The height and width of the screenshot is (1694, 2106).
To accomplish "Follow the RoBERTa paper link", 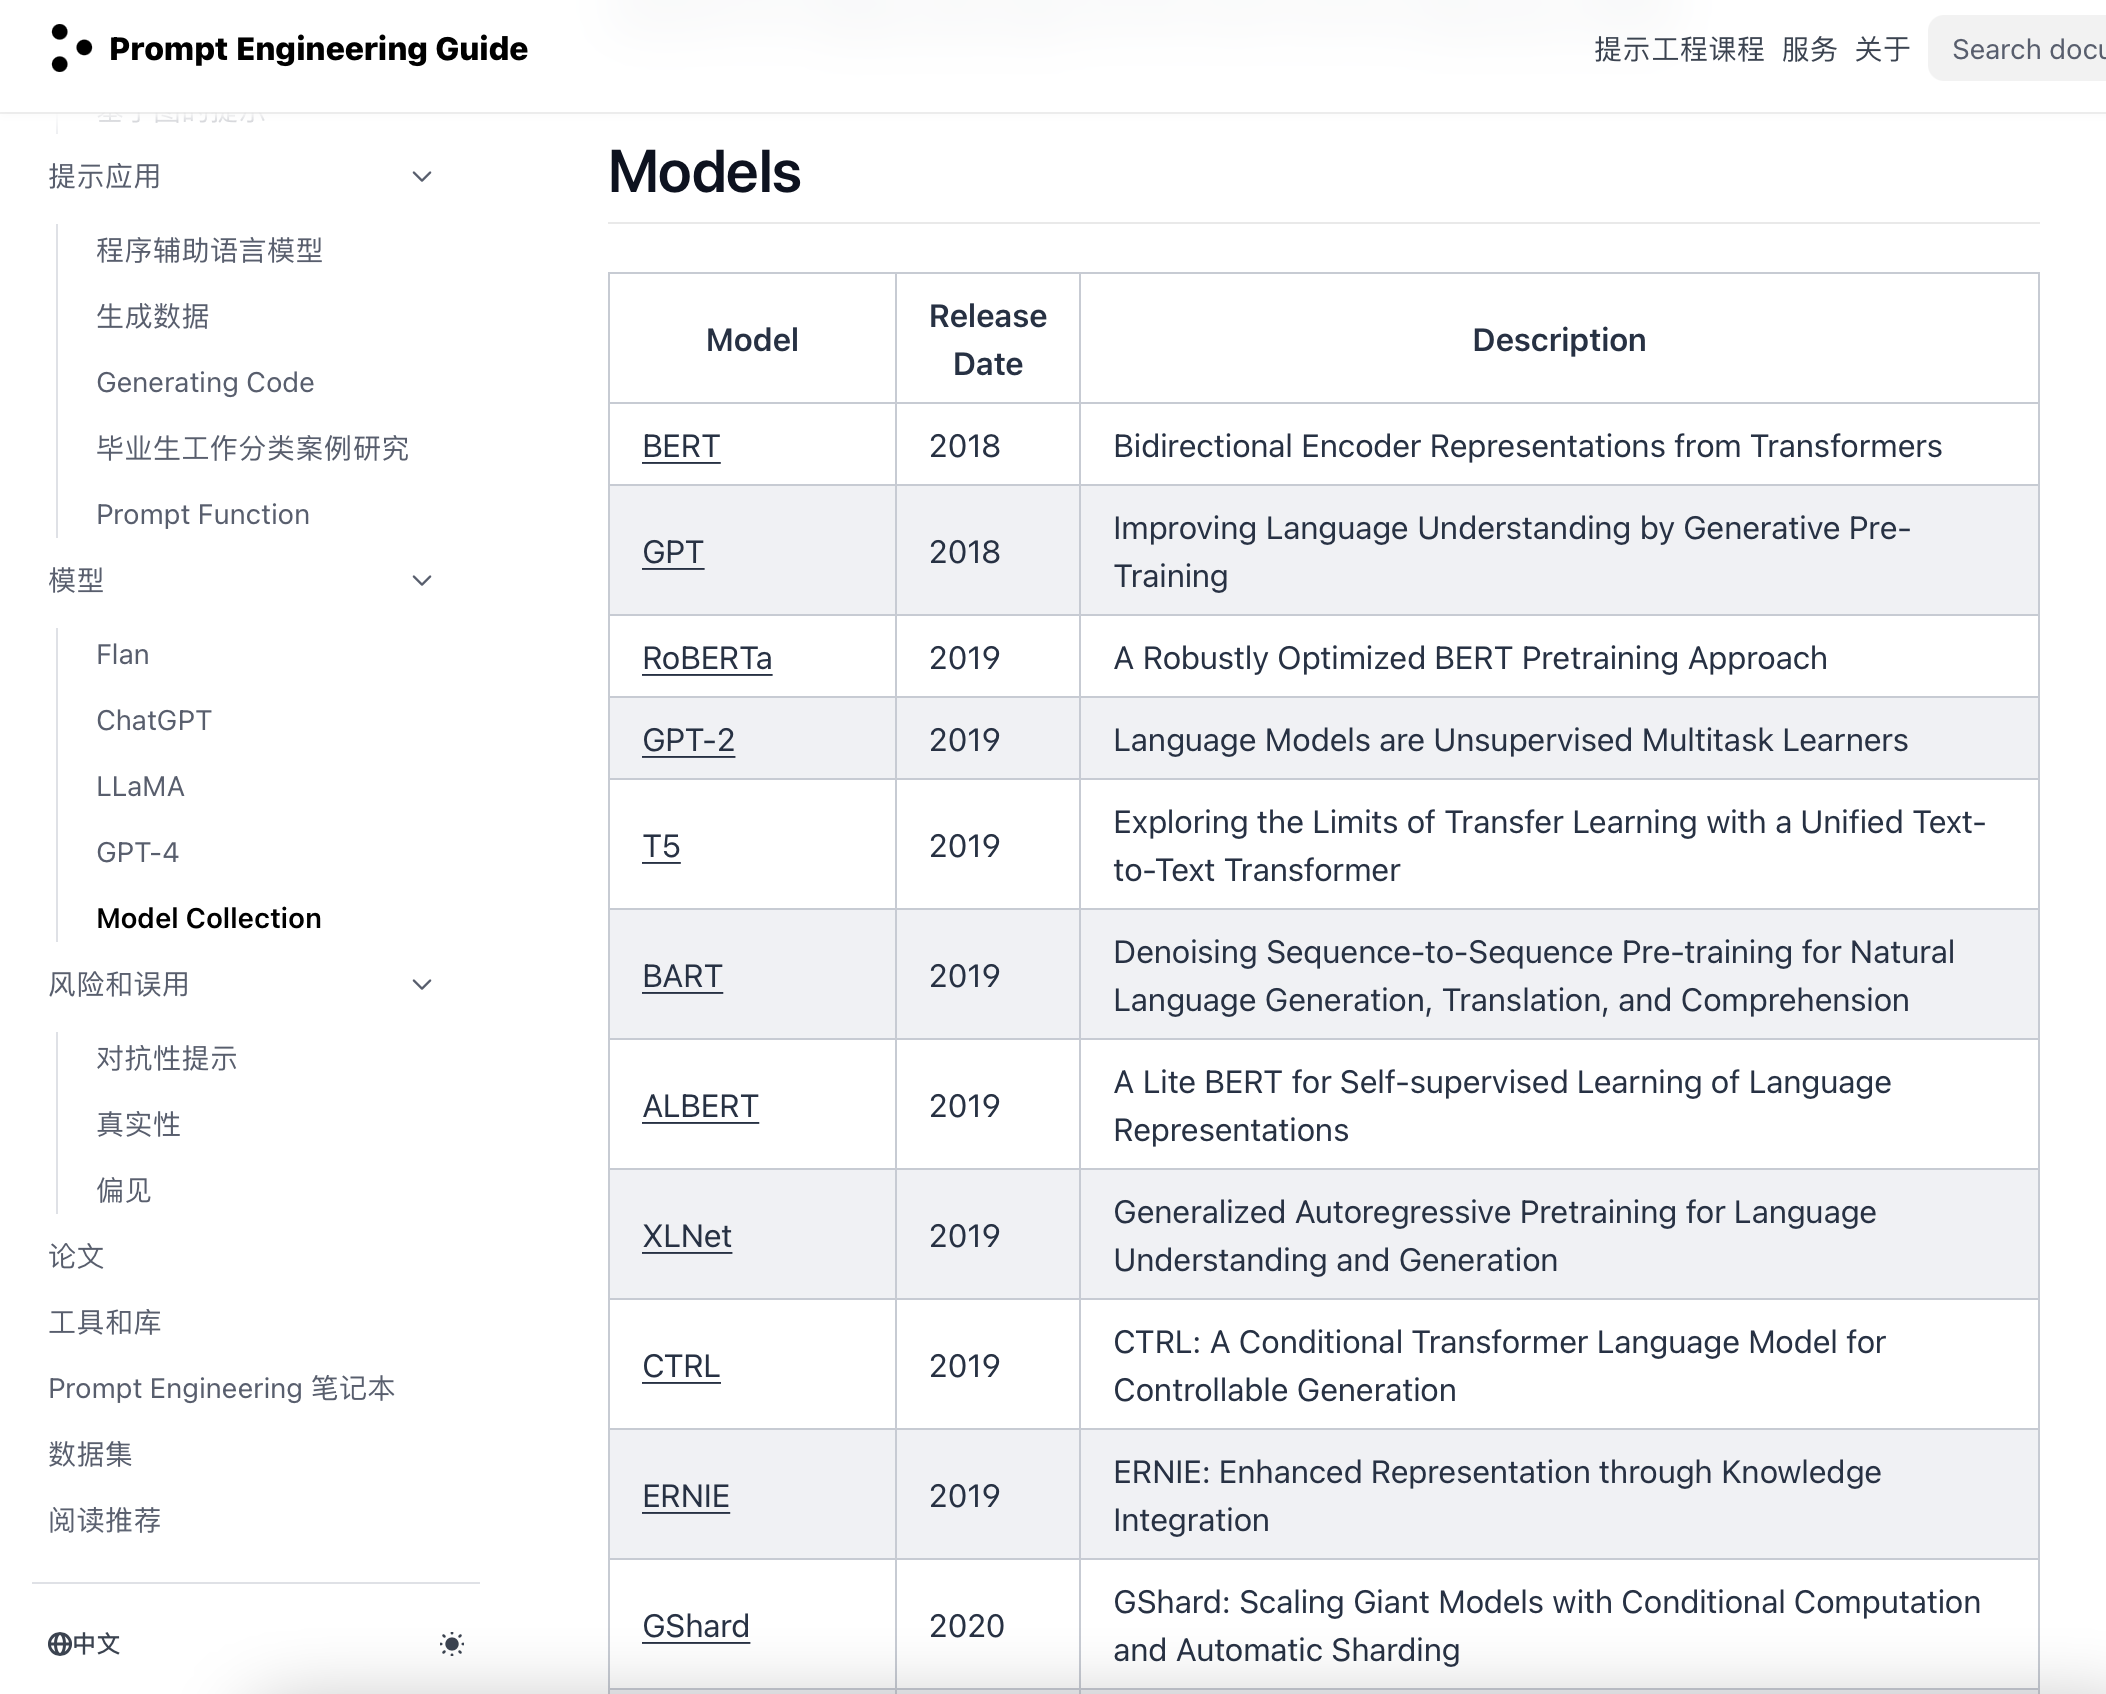I will (x=707, y=659).
